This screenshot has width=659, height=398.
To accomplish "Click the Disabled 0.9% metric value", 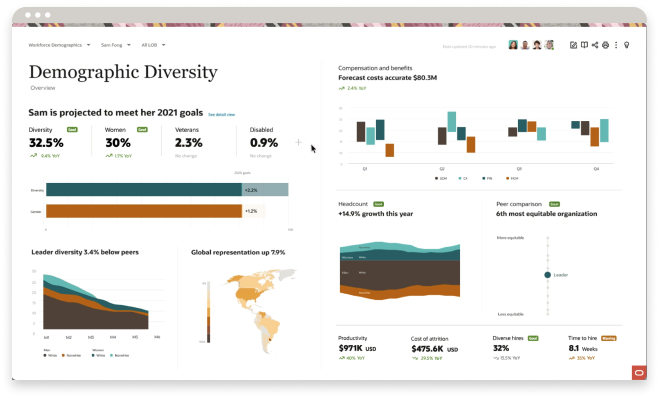I will click(264, 143).
